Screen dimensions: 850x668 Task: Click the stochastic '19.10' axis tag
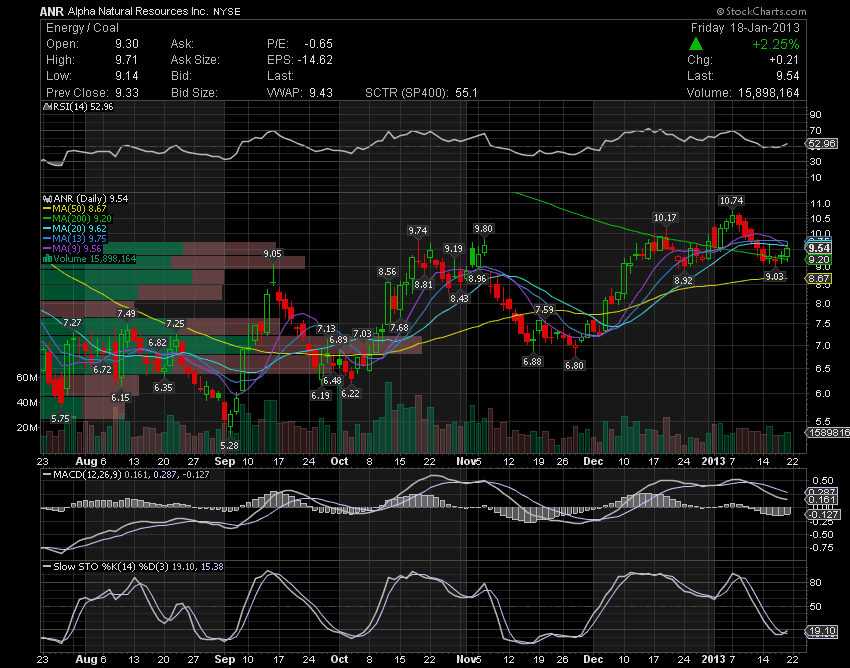point(822,631)
